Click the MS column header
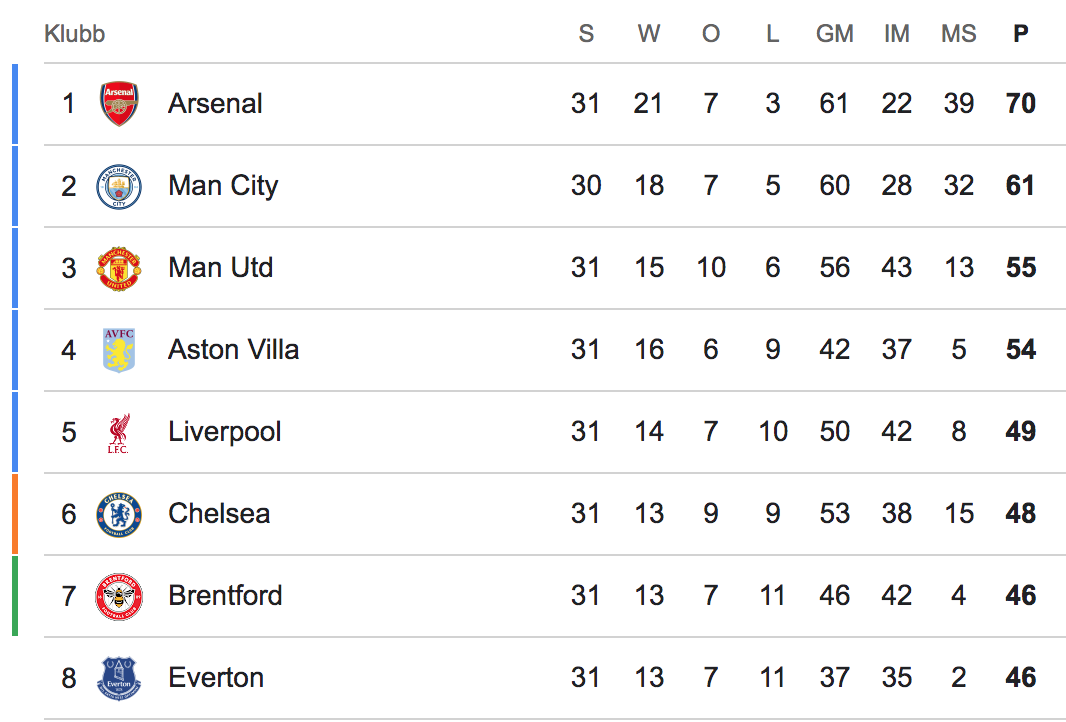Viewport: 1066px width, 722px height. (958, 34)
